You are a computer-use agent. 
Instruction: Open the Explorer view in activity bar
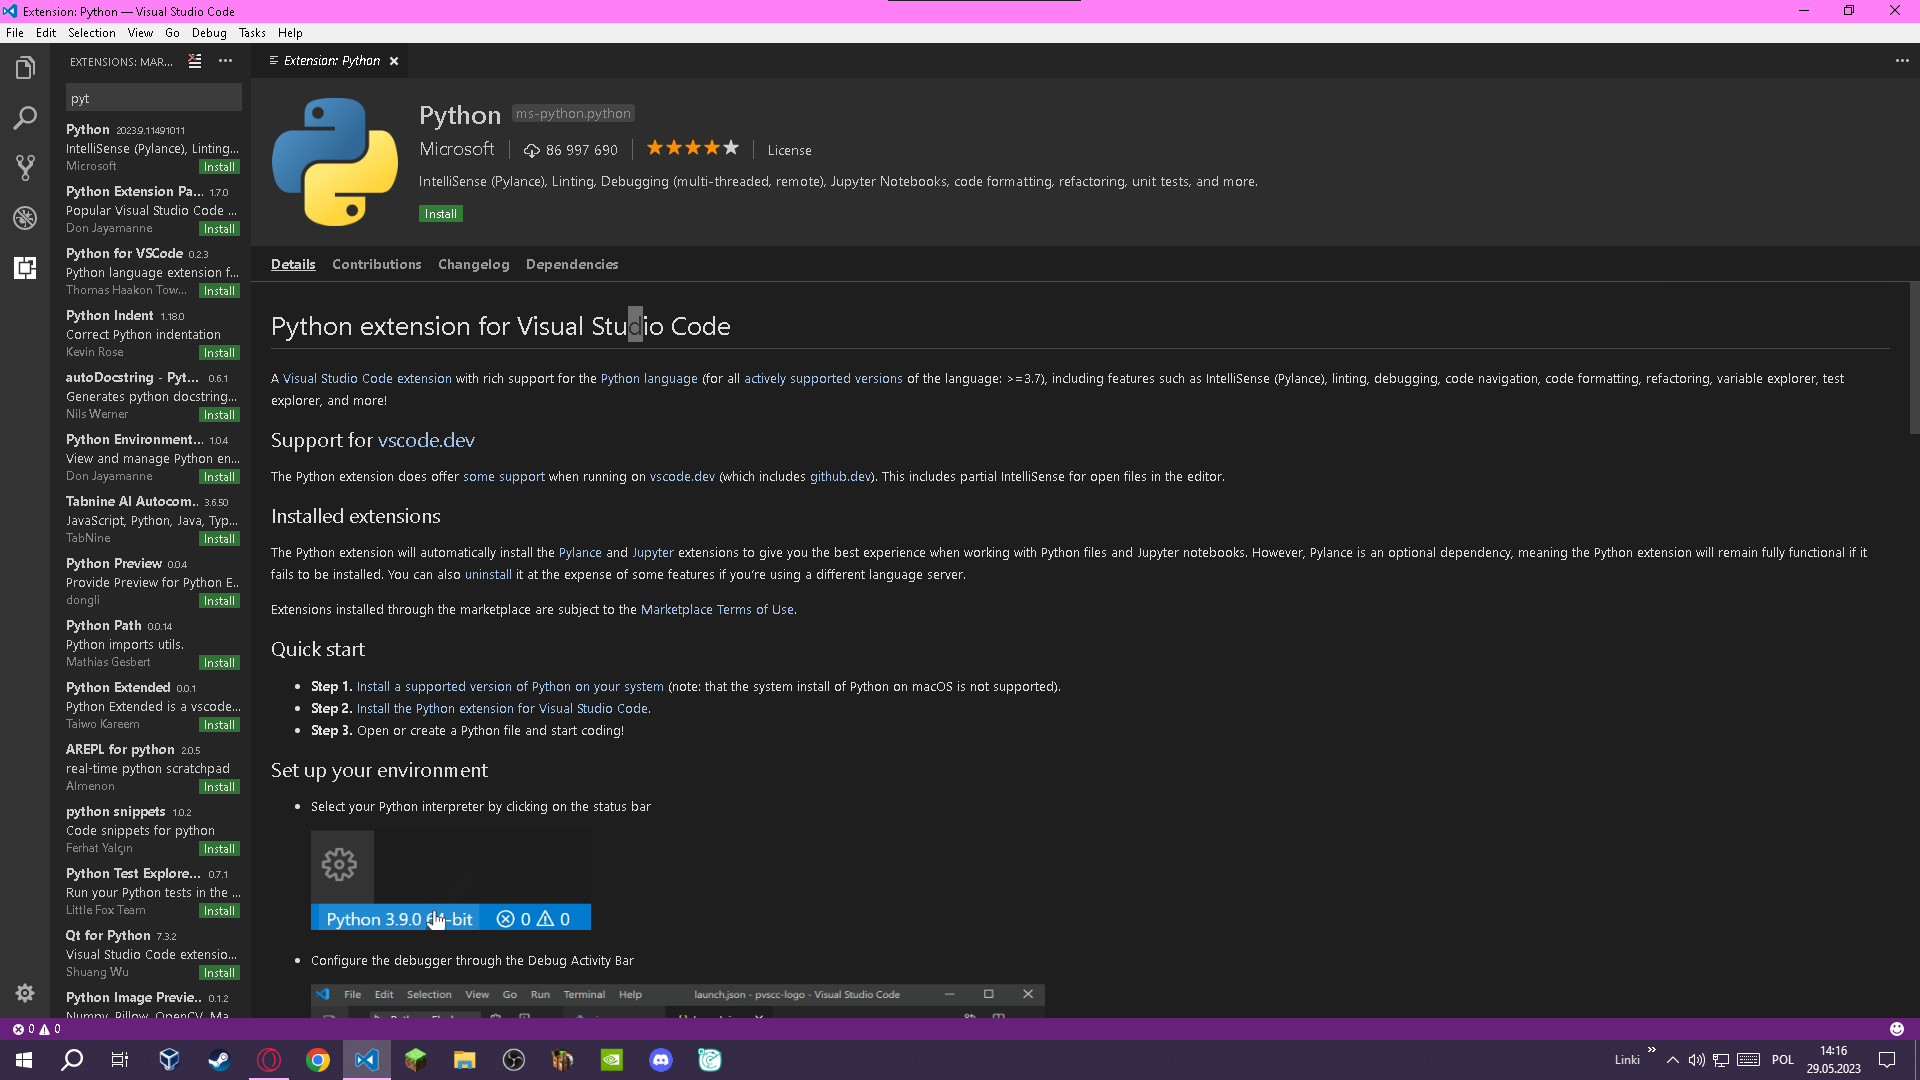[x=25, y=68]
